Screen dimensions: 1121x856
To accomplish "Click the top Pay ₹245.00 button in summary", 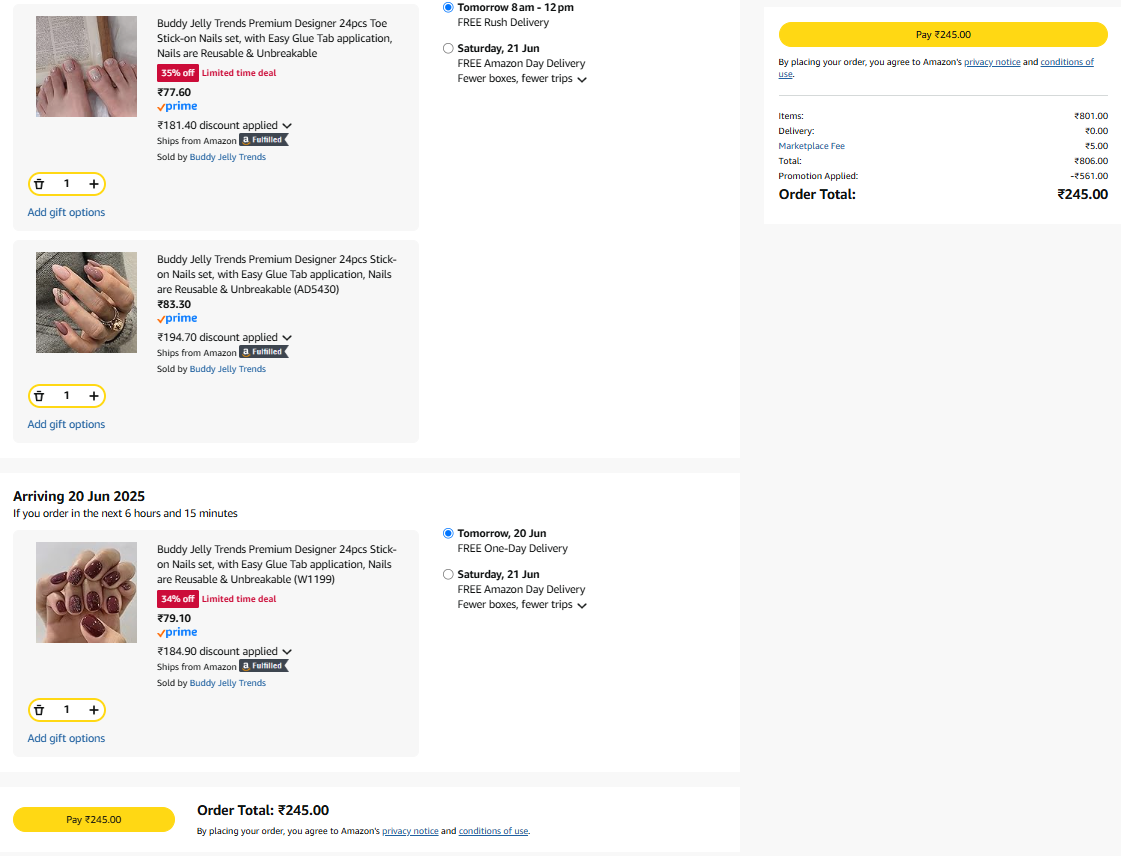I will point(943,34).
